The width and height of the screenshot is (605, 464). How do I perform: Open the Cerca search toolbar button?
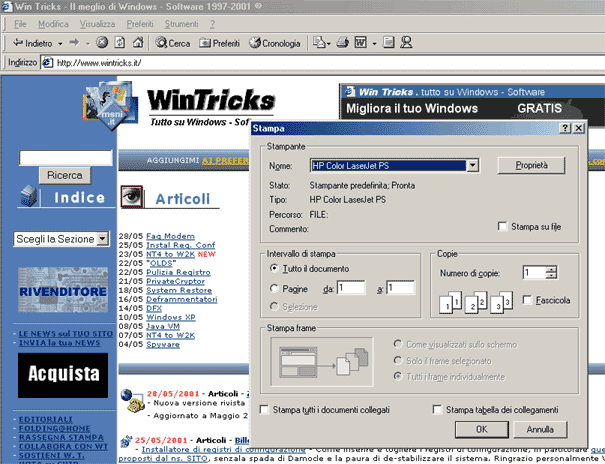172,43
